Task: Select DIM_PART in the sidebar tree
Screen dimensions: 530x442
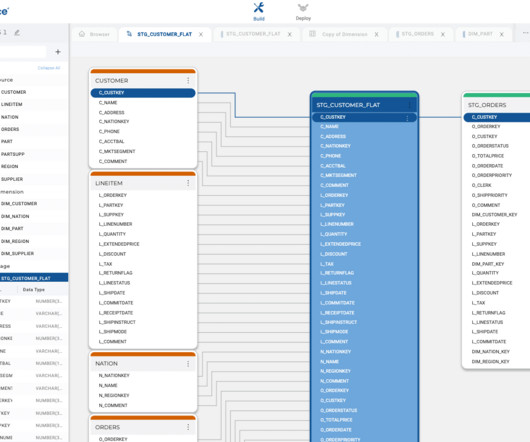Action: tap(12, 228)
